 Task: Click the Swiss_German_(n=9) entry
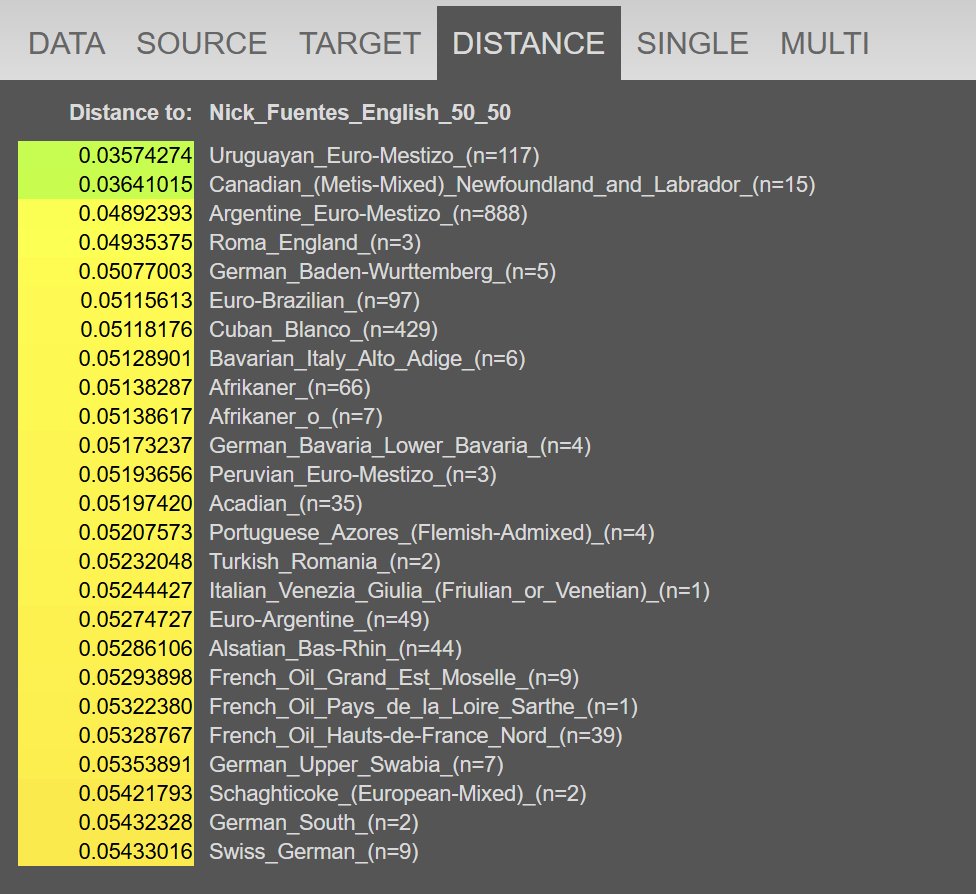click(x=314, y=852)
